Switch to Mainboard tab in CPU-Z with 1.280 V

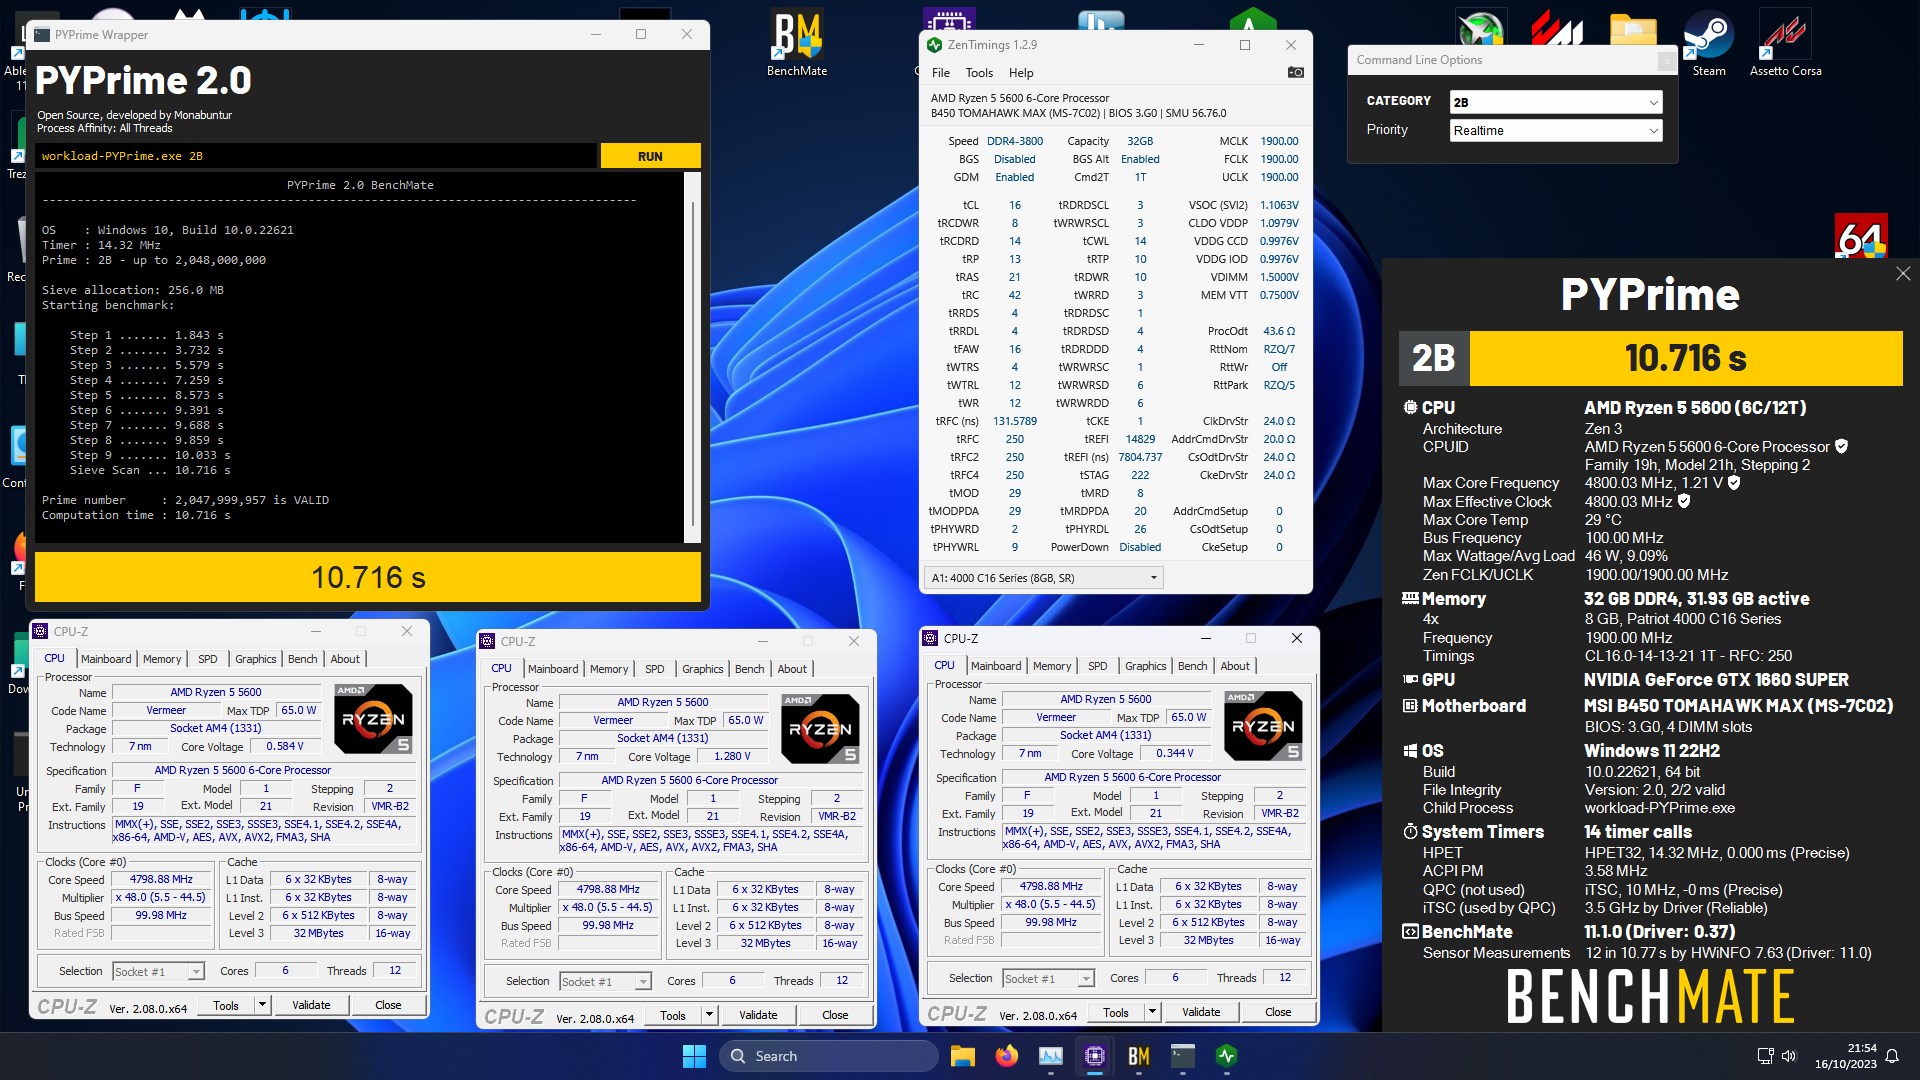point(553,669)
